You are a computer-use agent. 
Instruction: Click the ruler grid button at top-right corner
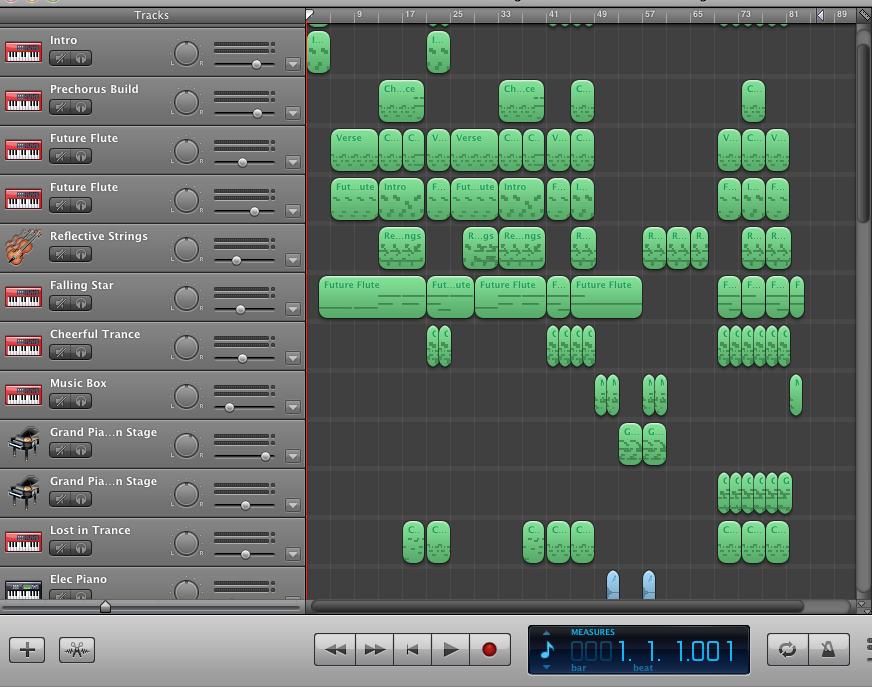864,15
